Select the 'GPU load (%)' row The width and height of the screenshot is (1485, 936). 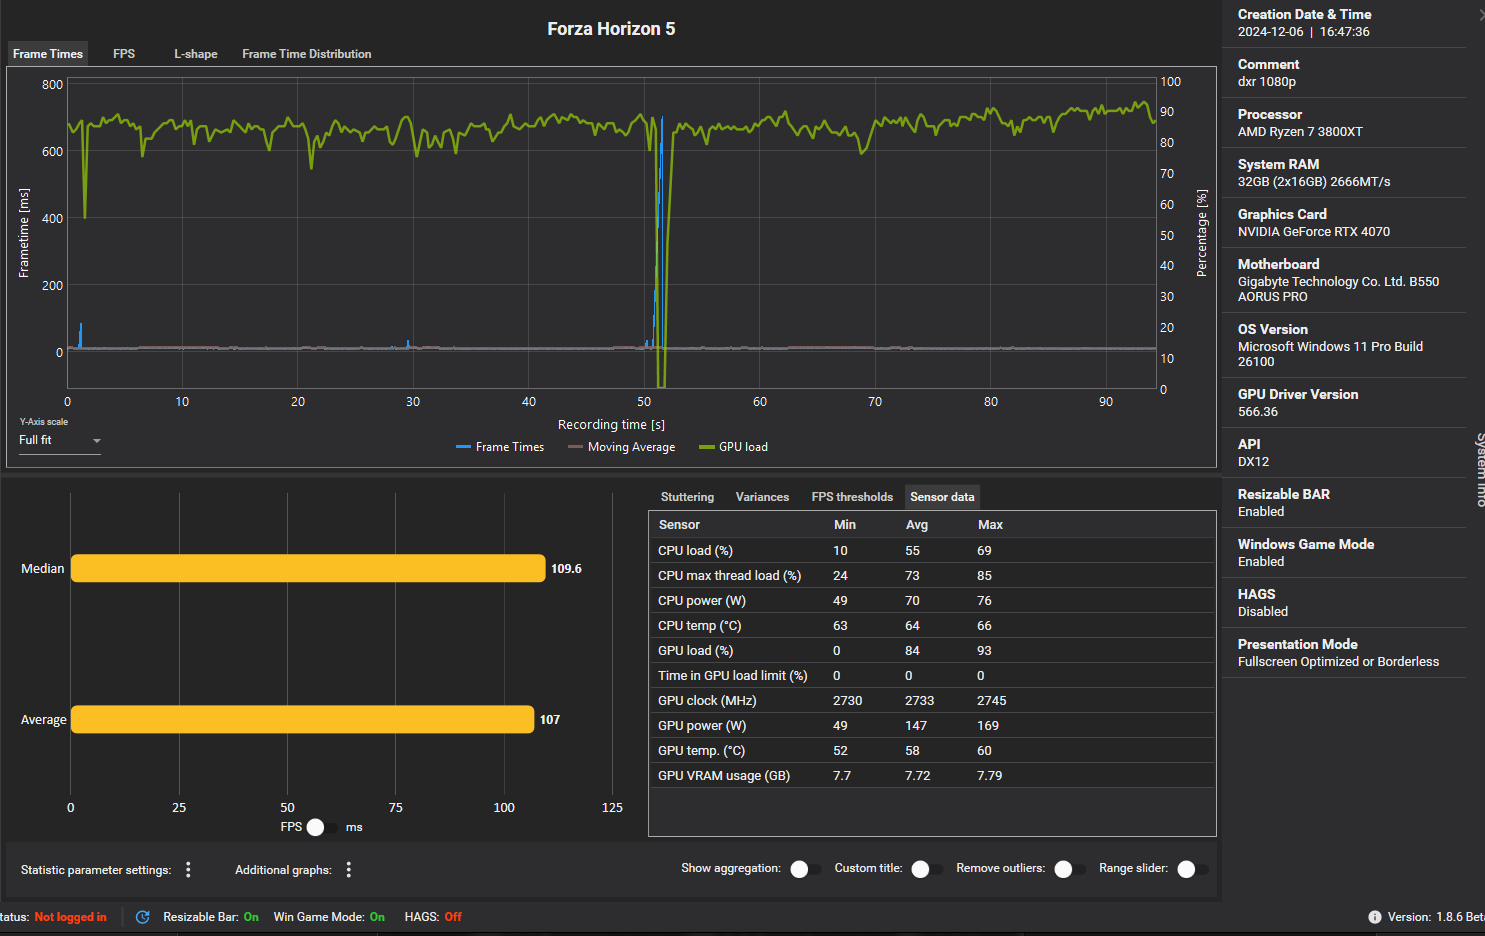click(932, 651)
